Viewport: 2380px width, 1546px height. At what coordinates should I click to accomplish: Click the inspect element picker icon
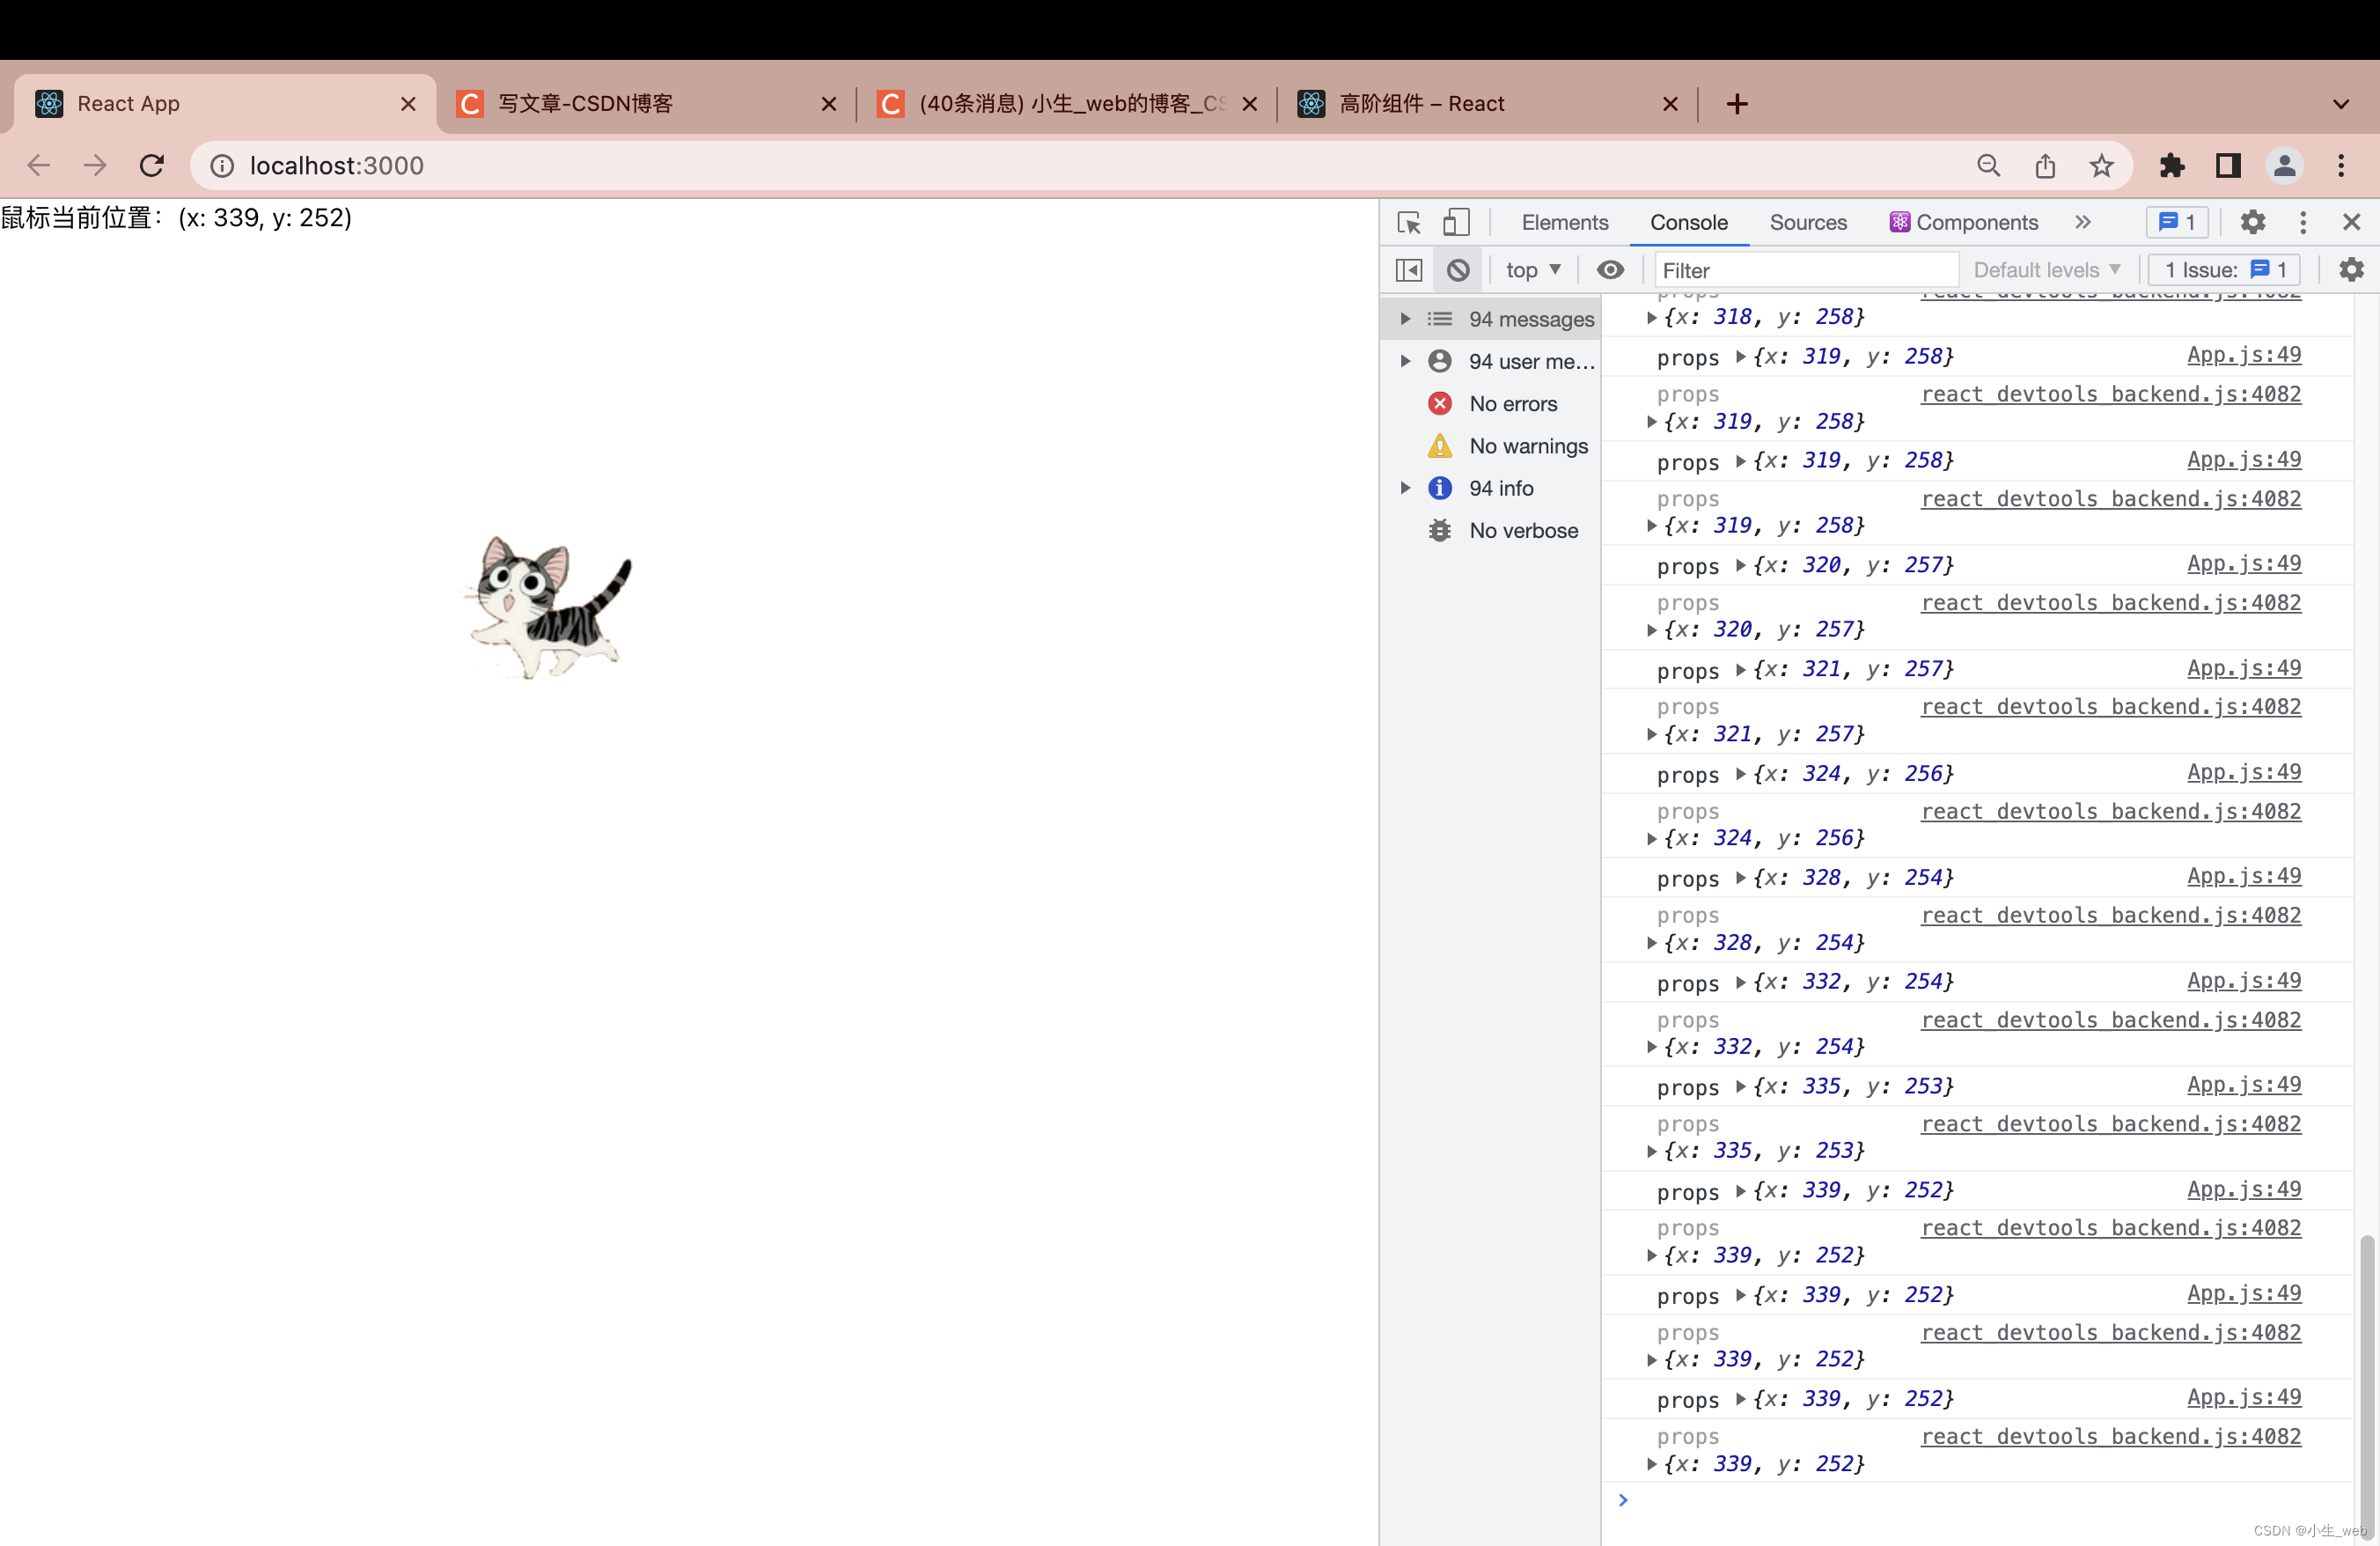[1409, 222]
